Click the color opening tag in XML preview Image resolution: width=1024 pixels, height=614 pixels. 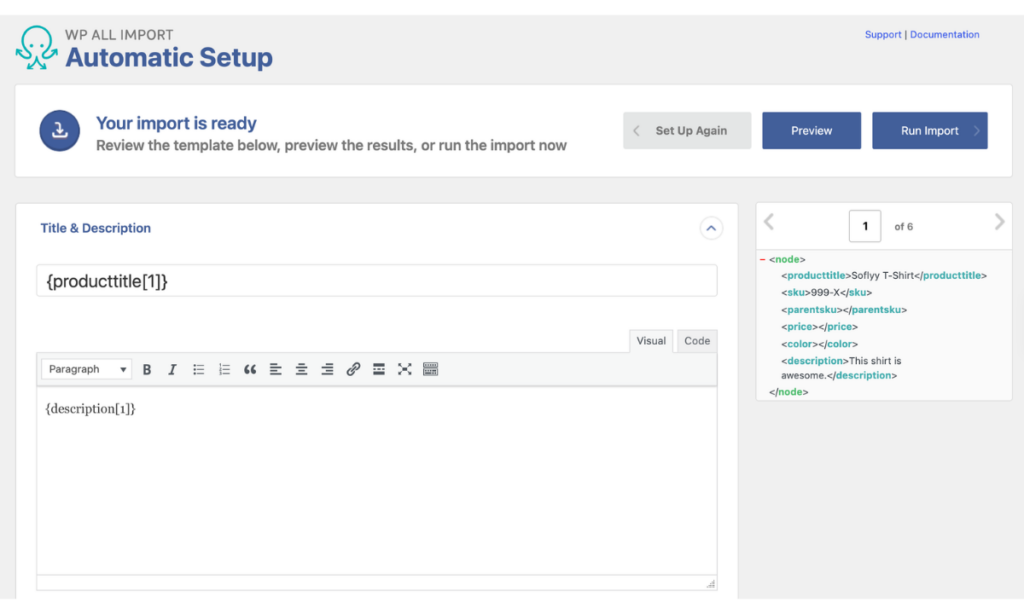(800, 344)
